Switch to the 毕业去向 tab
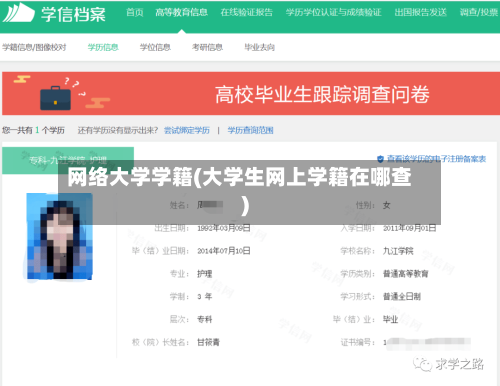Screen dimensions: 500x386 click(x=259, y=47)
